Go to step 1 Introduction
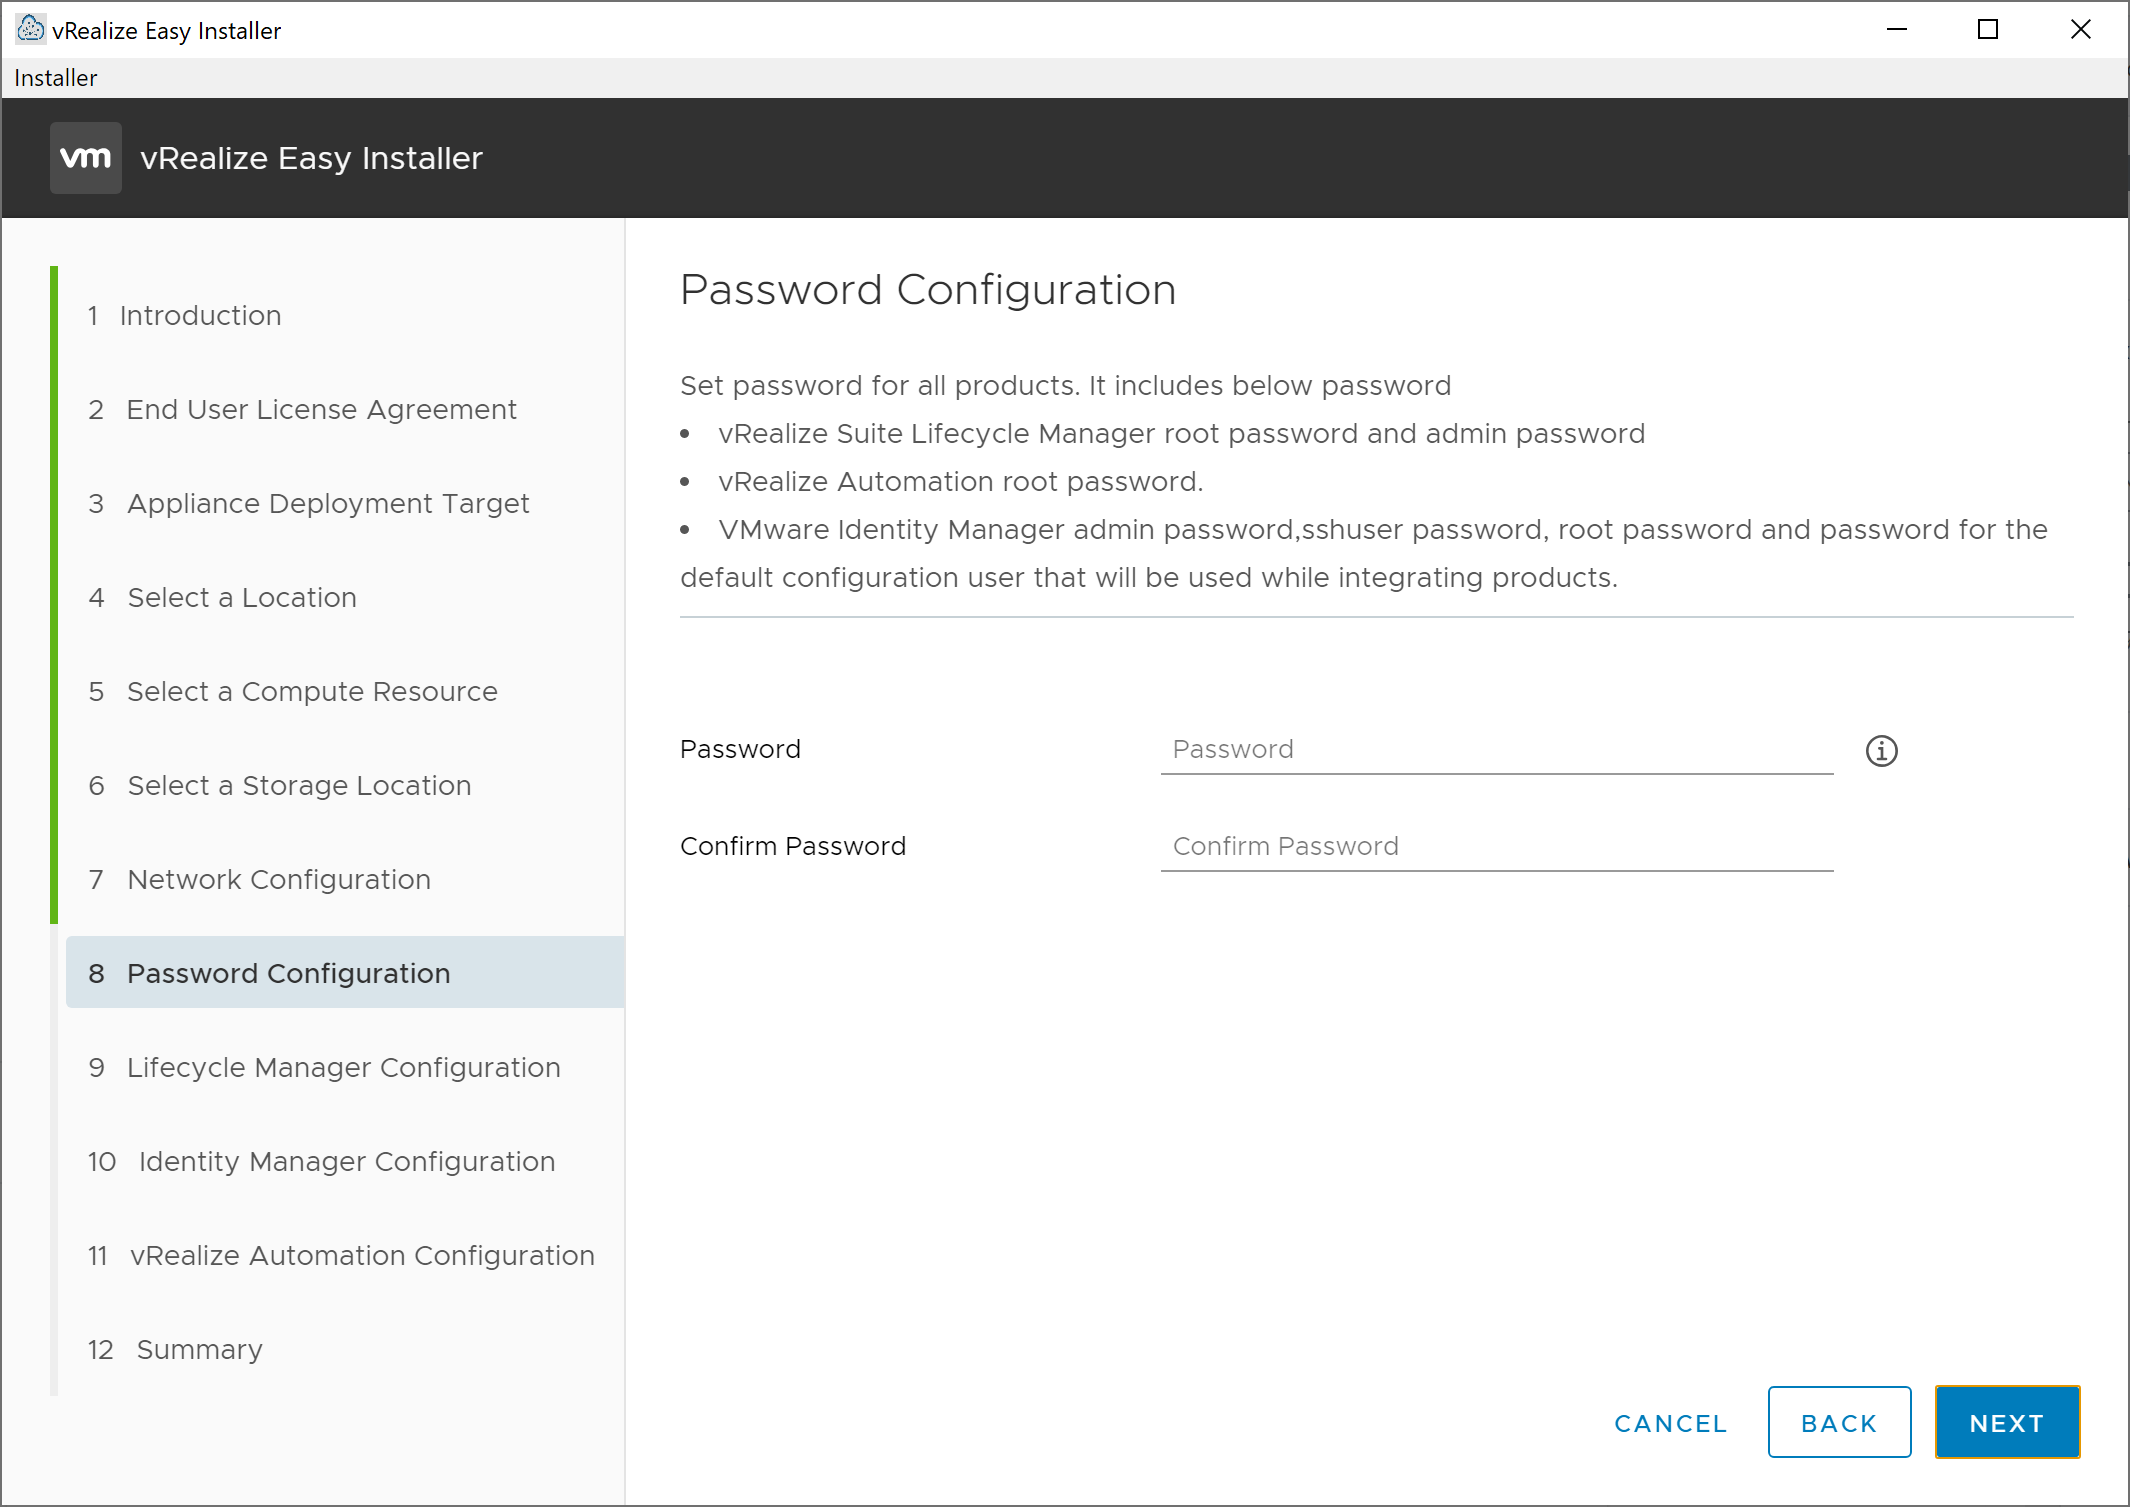The width and height of the screenshot is (2130, 1507). tap(200, 315)
